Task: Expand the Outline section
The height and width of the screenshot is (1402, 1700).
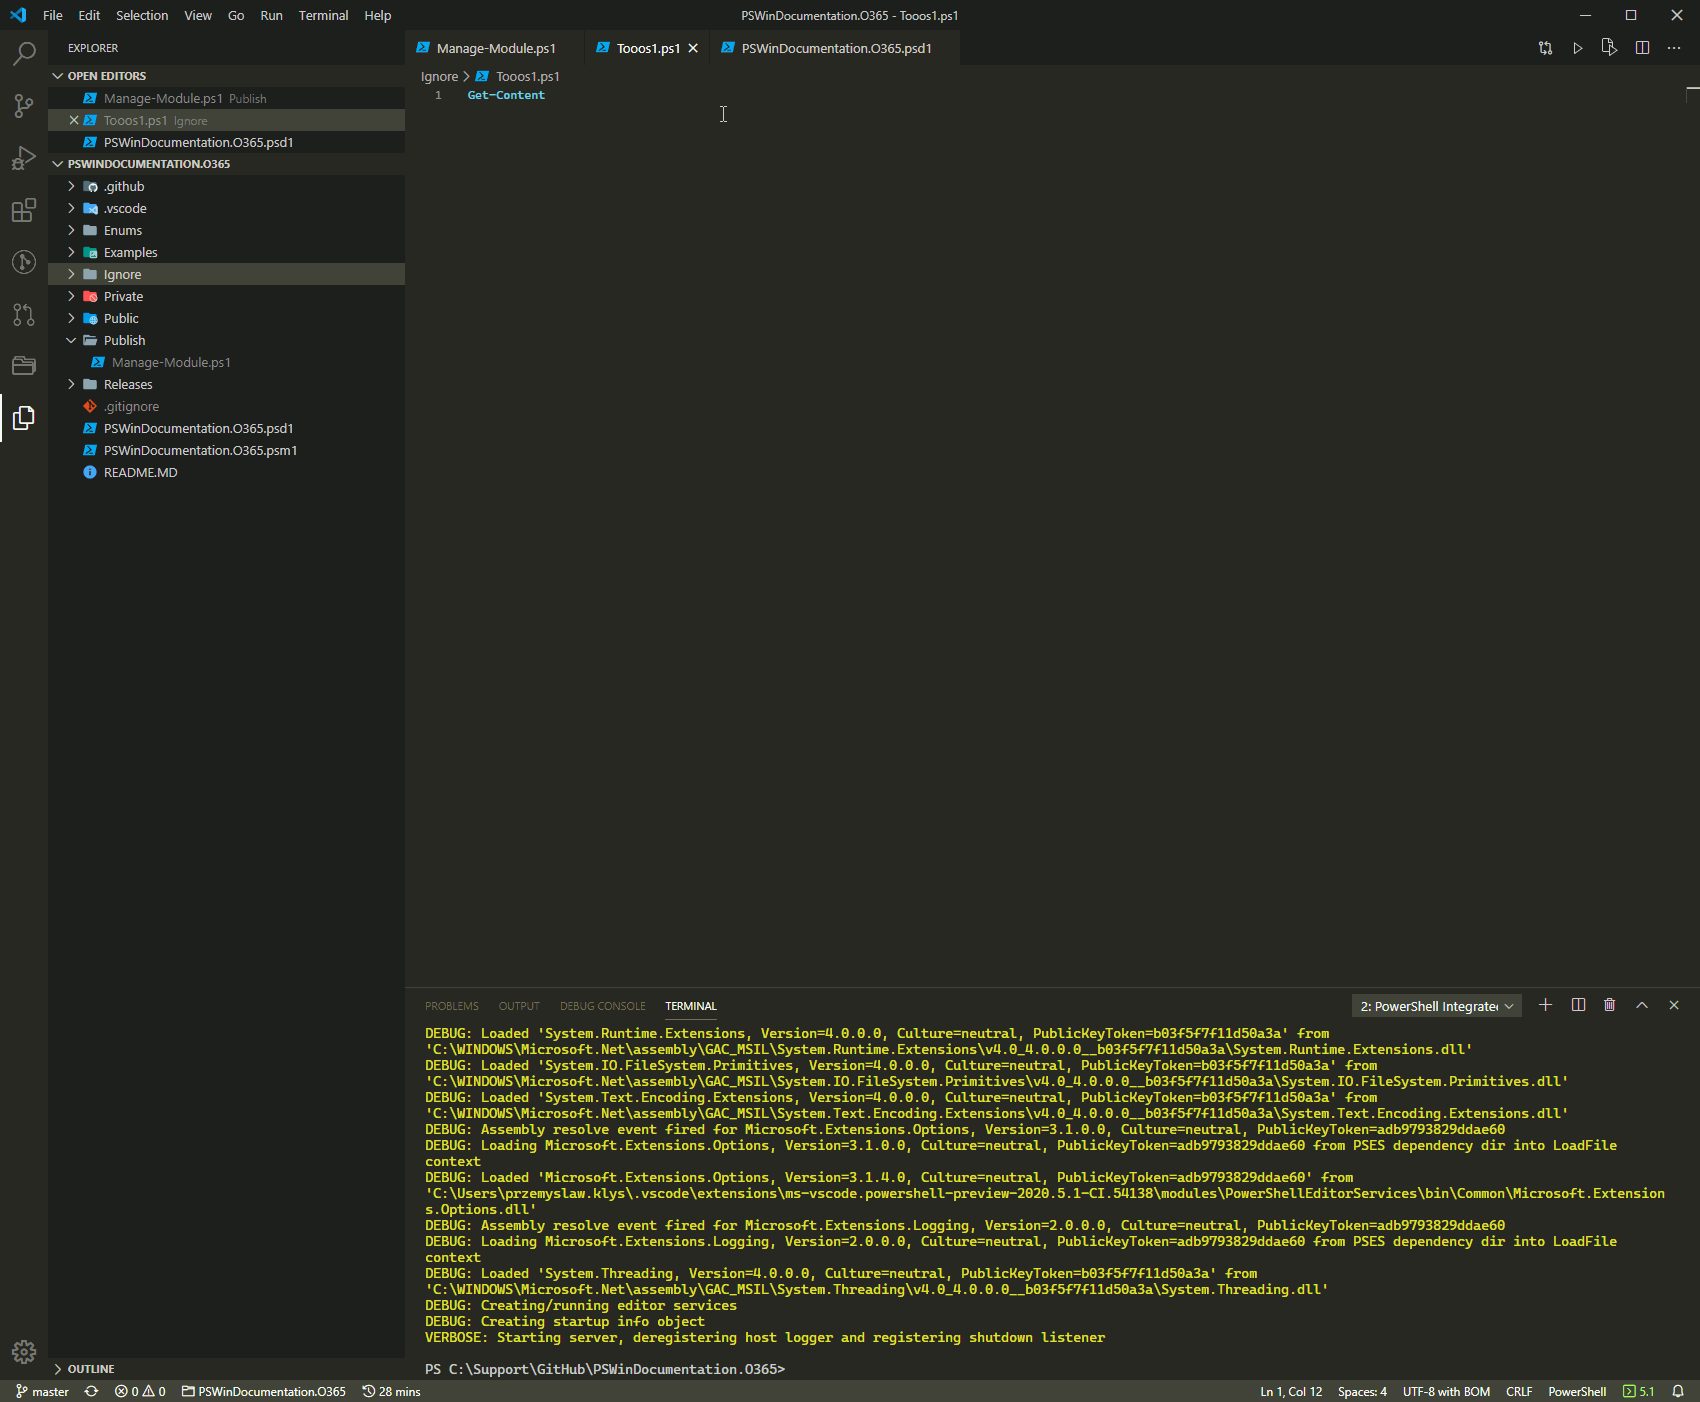Action: pyautogui.click(x=226, y=1369)
